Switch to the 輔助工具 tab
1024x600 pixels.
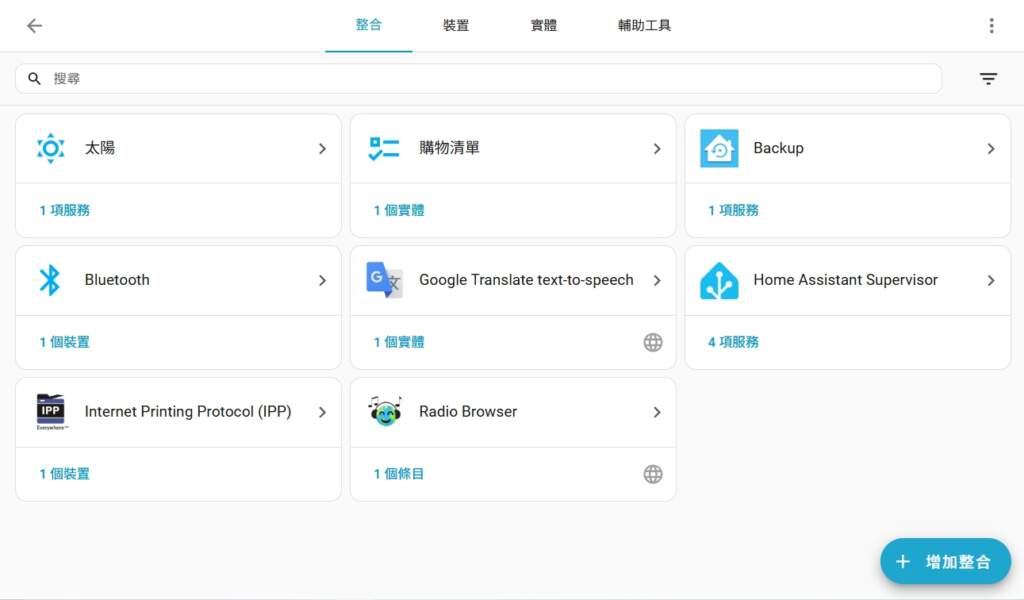[644, 26]
